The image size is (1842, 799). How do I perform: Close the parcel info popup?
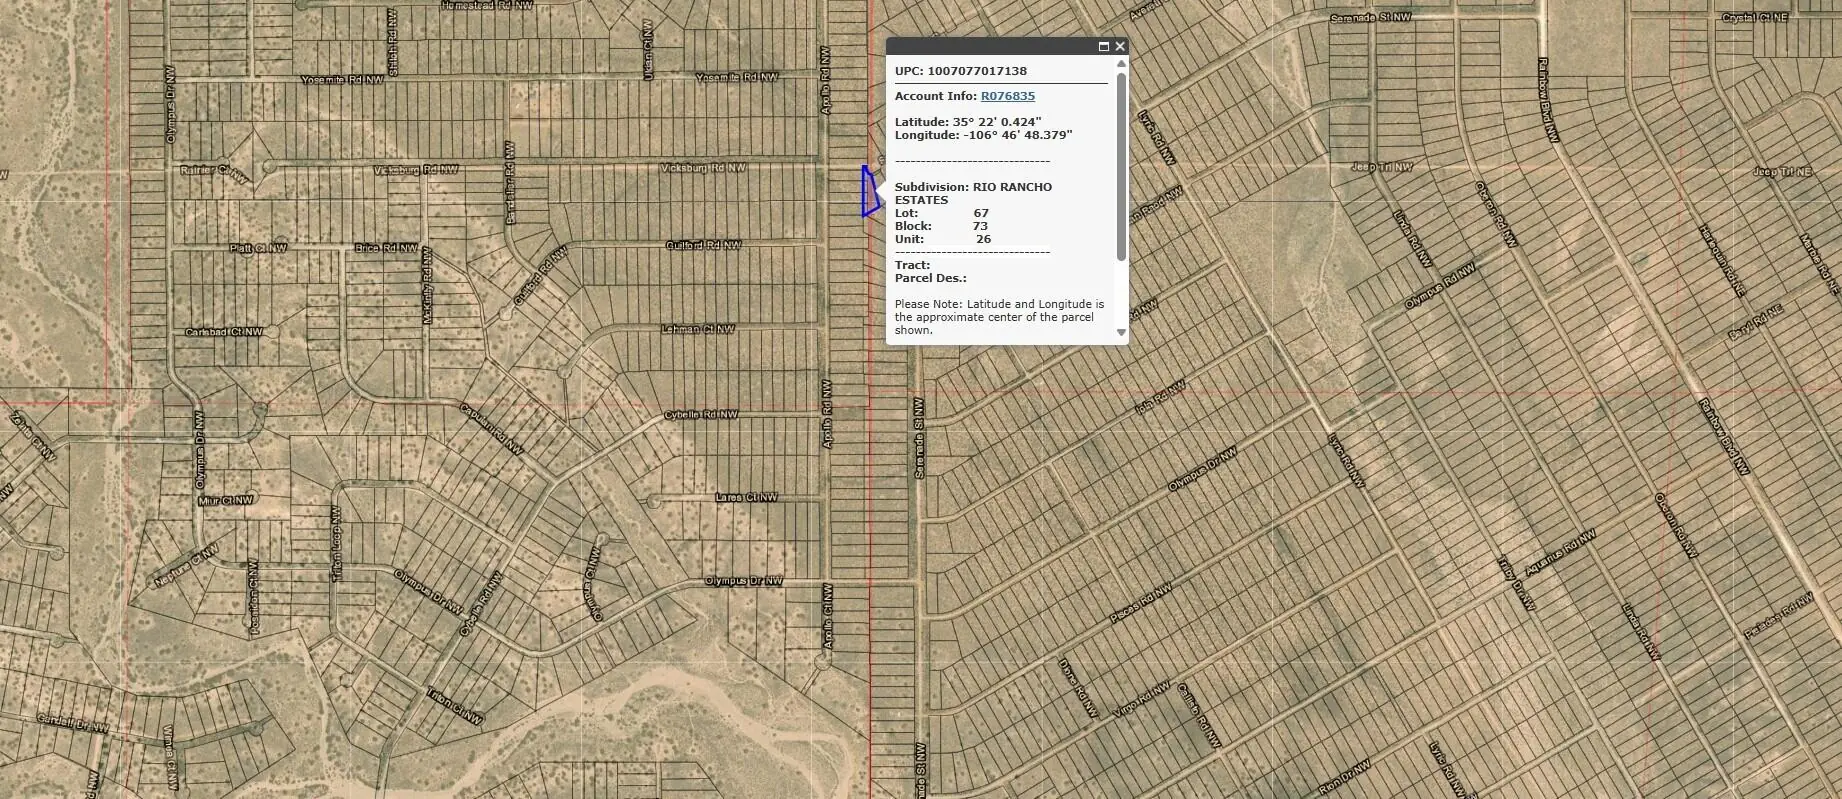click(1120, 47)
